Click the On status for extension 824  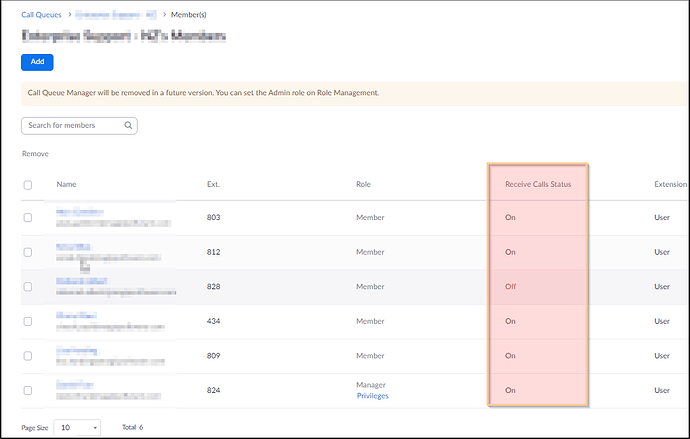[510, 390]
